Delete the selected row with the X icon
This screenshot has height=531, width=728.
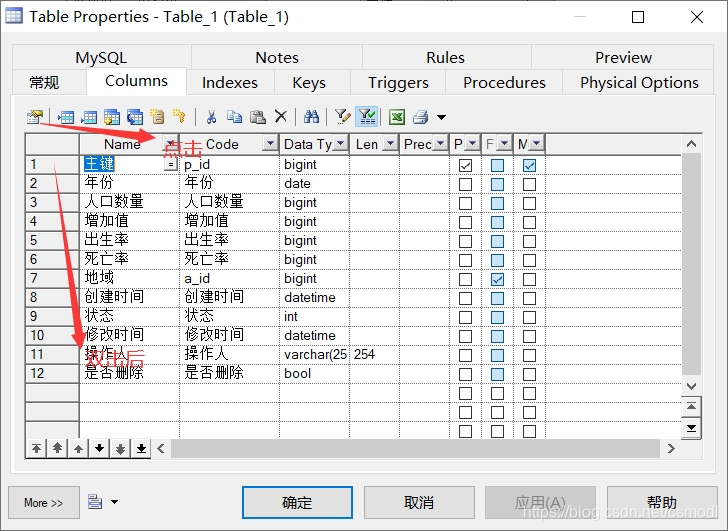point(280,117)
